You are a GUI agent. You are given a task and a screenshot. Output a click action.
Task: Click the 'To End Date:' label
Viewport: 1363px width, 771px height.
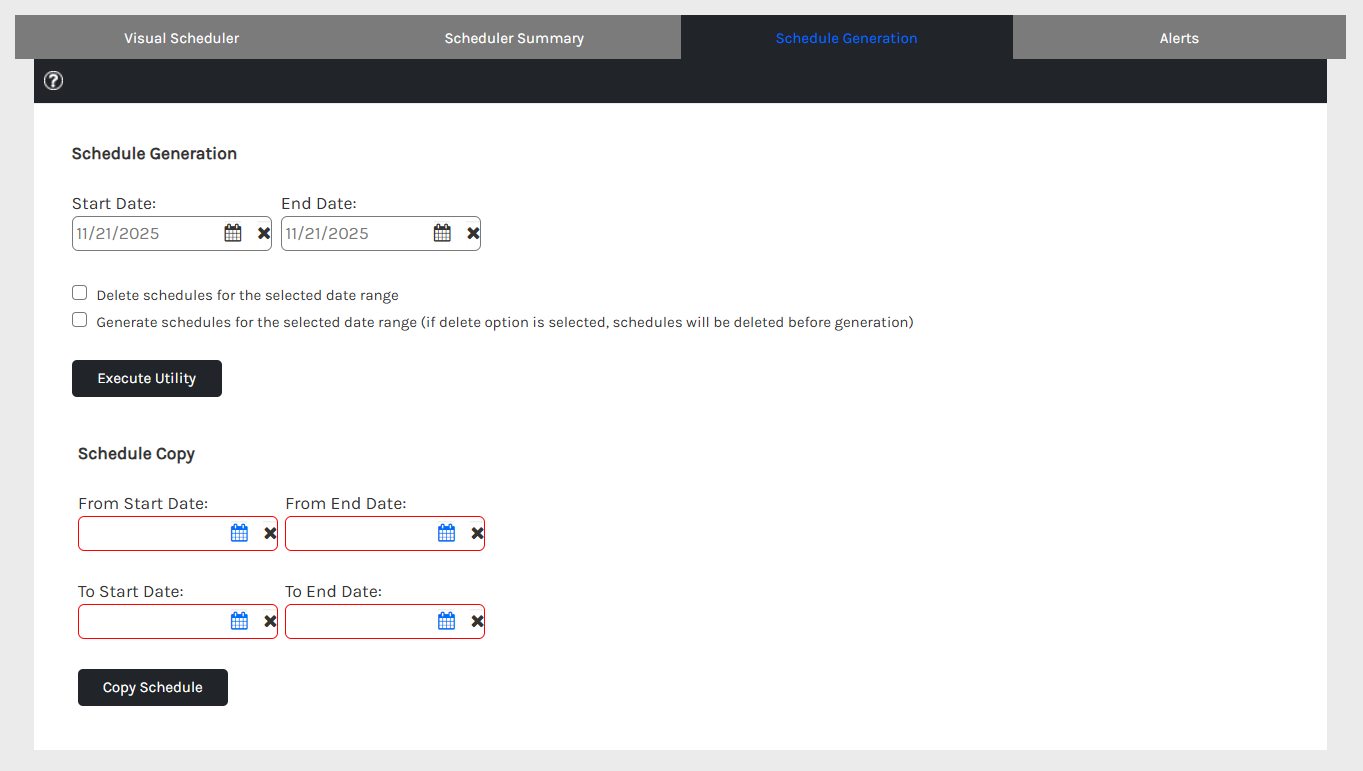(x=333, y=592)
